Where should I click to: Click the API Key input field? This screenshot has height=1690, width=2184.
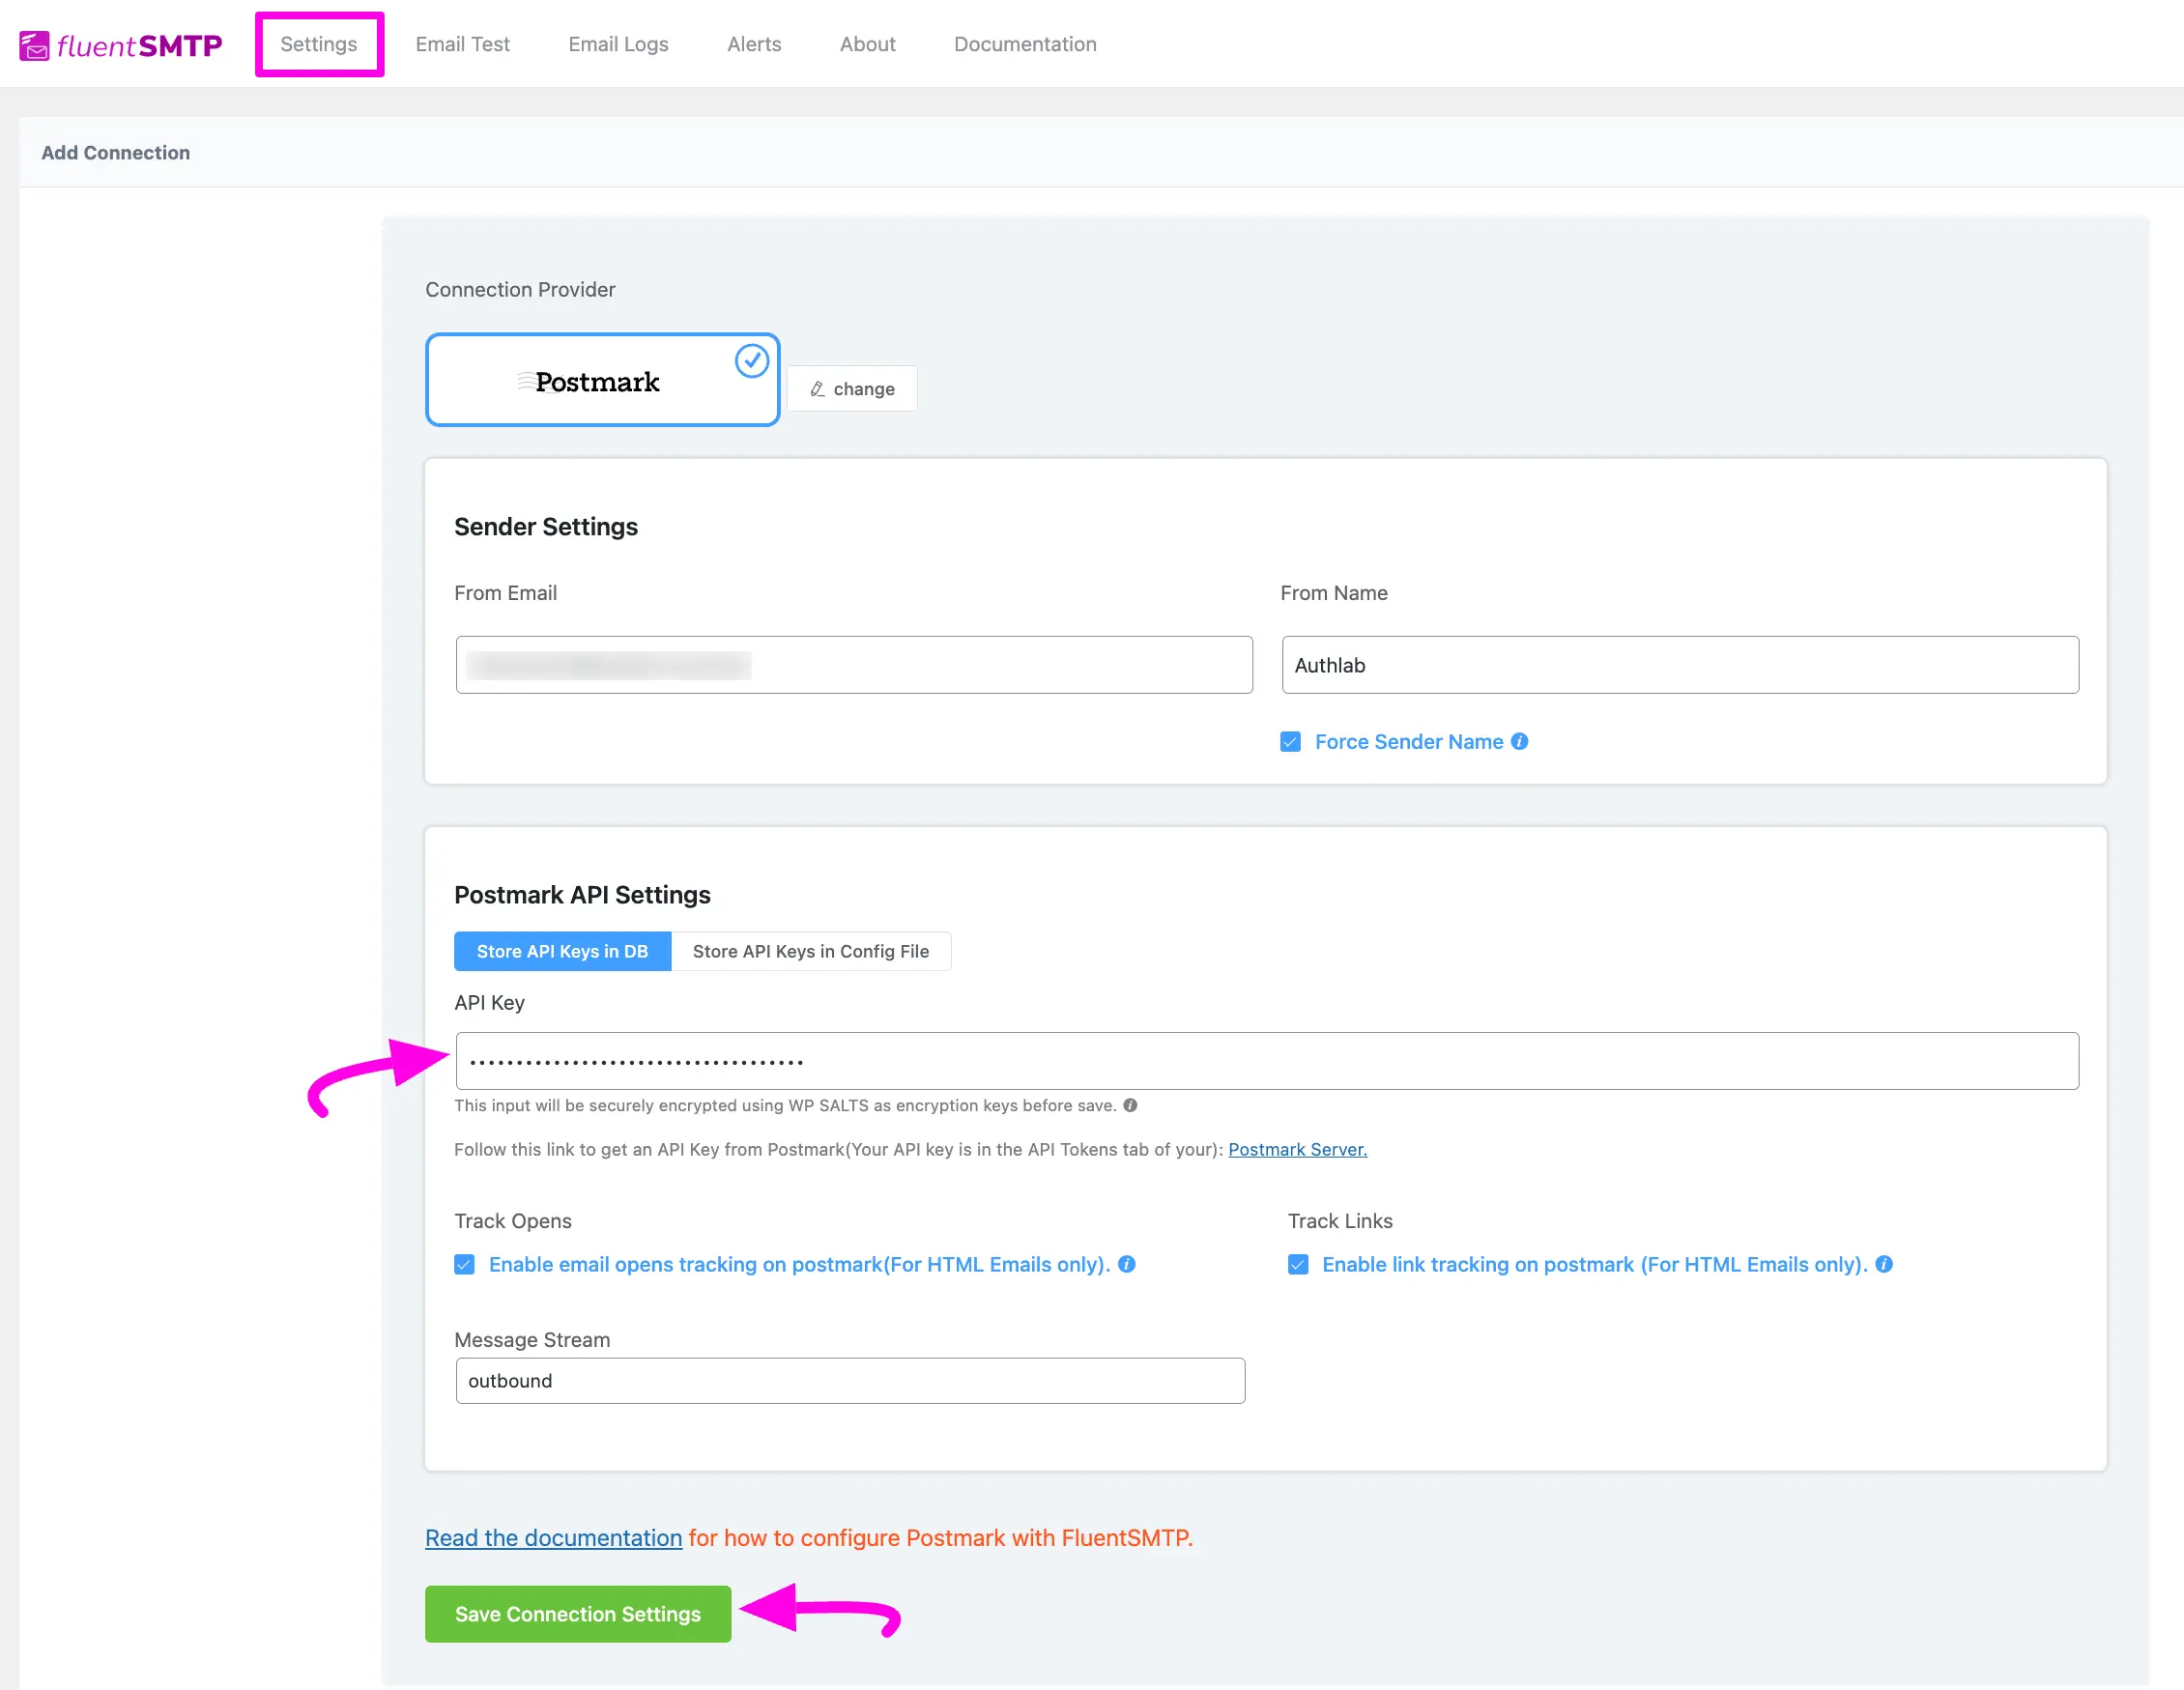[x=1267, y=1061]
